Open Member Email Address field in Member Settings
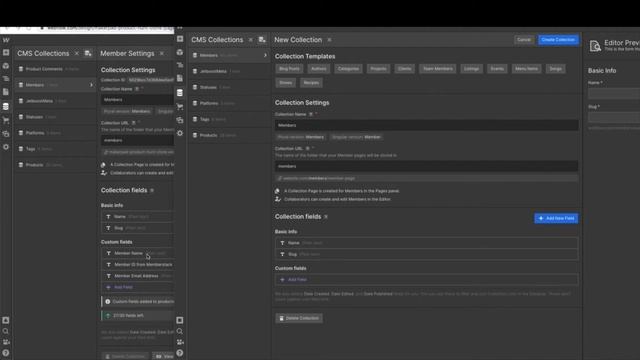640x360 pixels. tap(138, 276)
